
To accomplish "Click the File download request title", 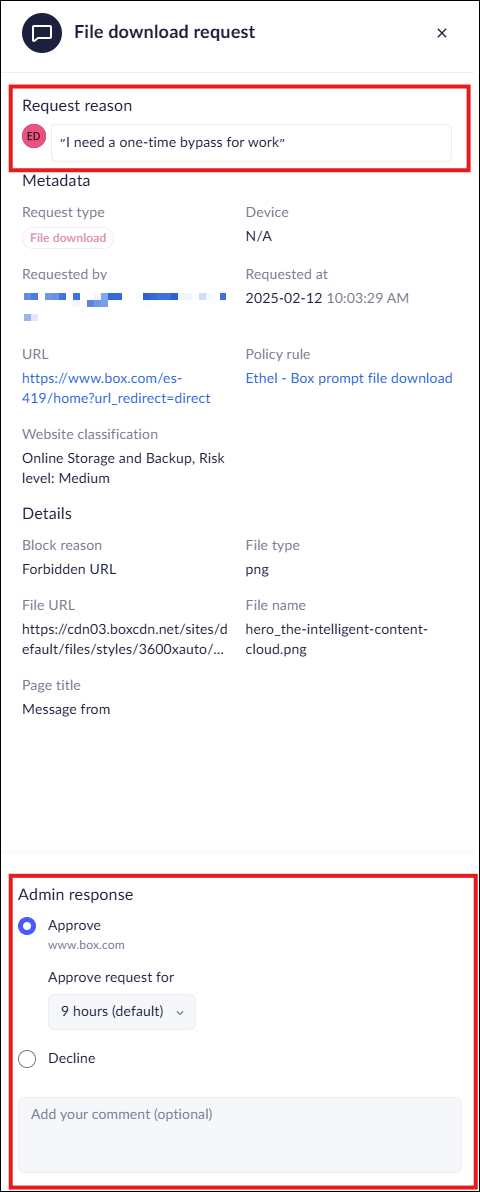I will pos(164,32).
